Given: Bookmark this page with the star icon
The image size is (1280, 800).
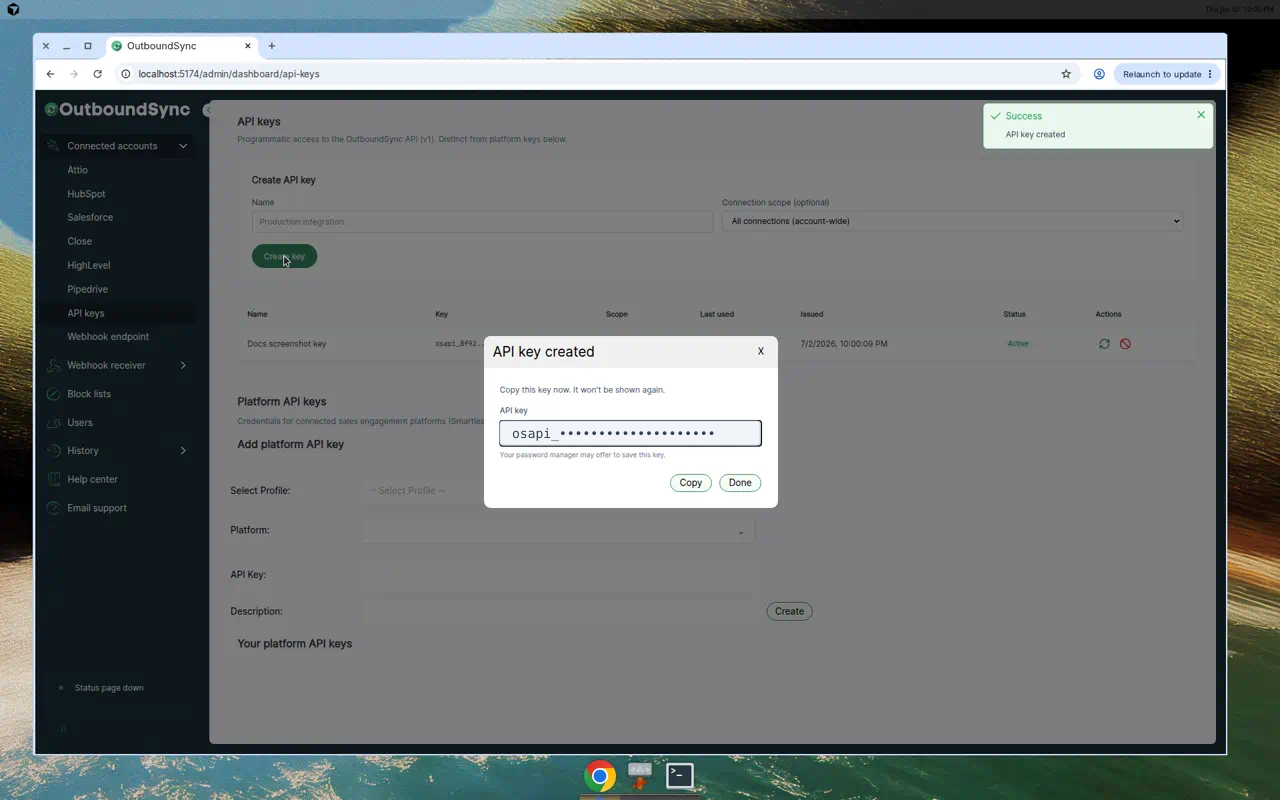Looking at the screenshot, I should (x=1066, y=74).
